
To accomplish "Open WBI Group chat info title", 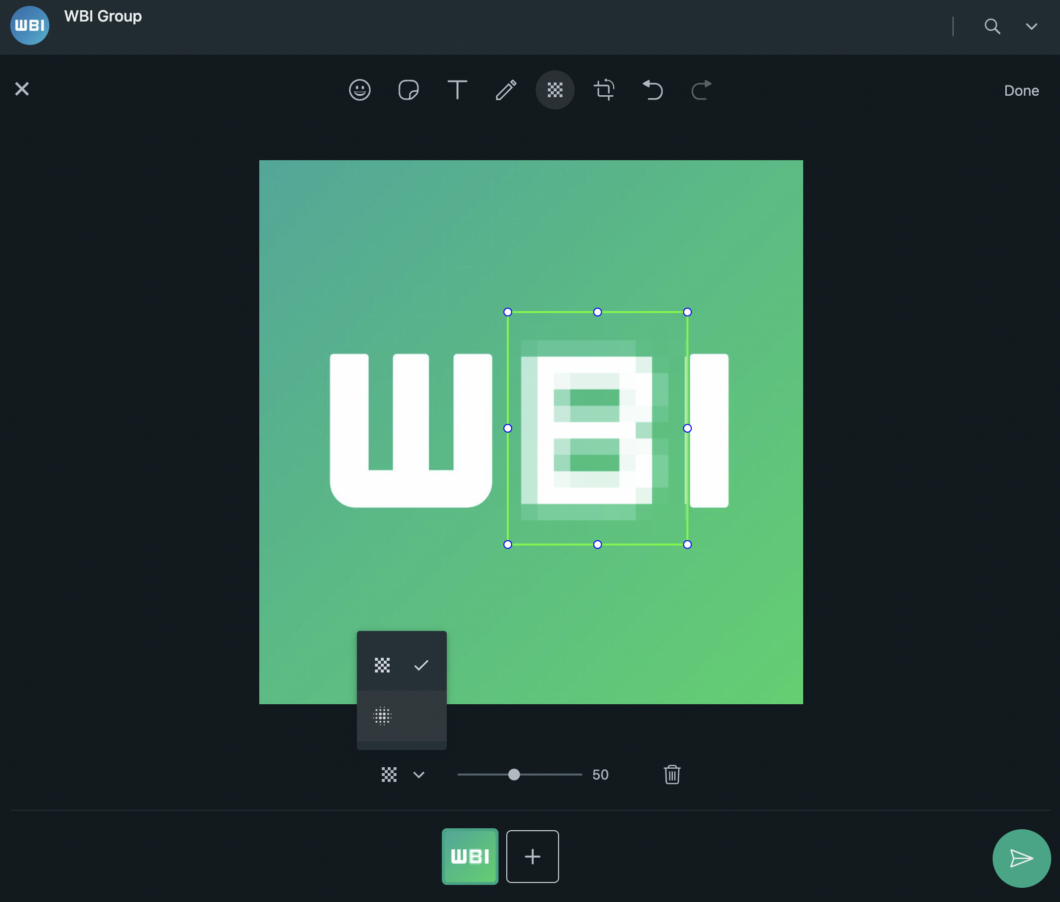I will [103, 16].
